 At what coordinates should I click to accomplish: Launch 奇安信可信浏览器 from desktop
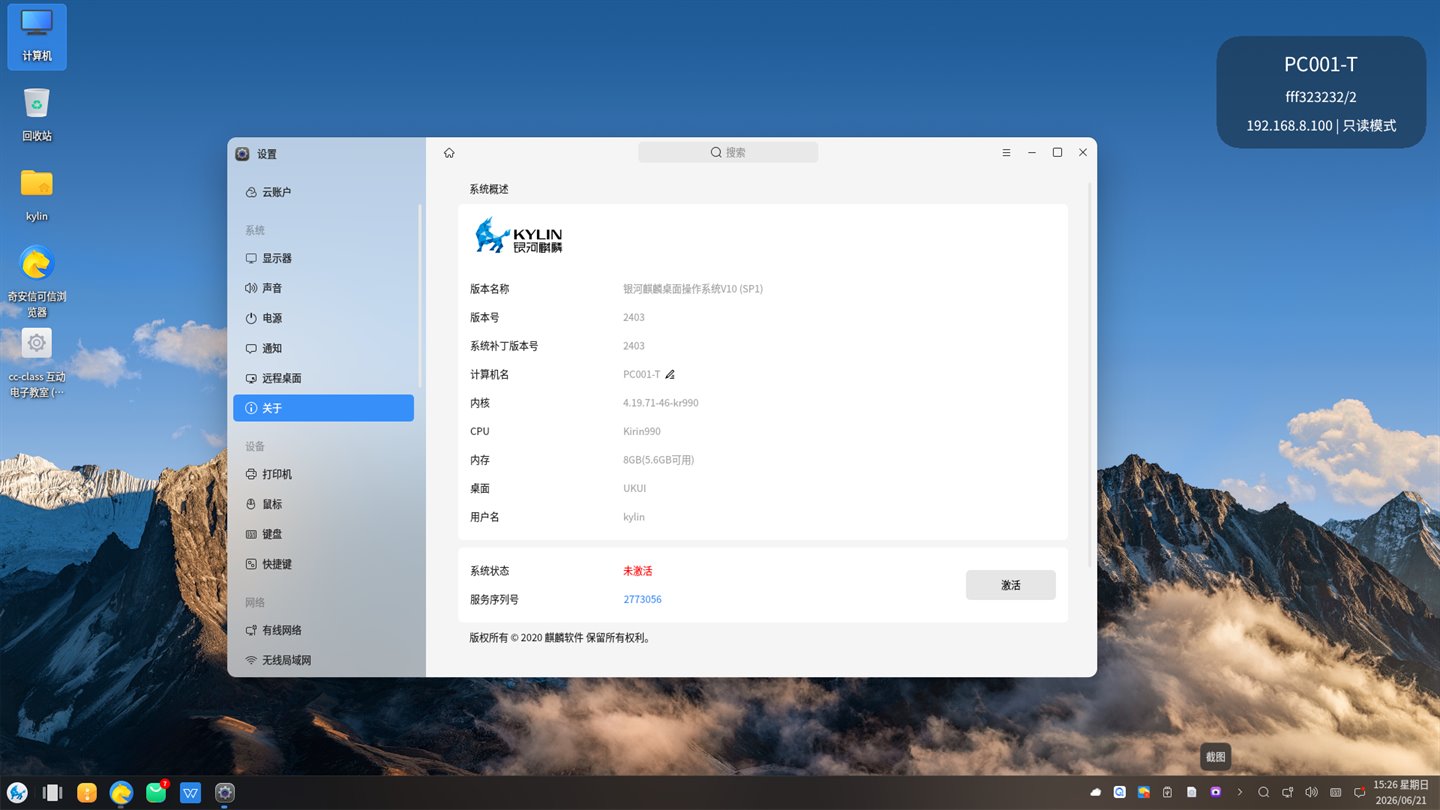tap(37, 281)
